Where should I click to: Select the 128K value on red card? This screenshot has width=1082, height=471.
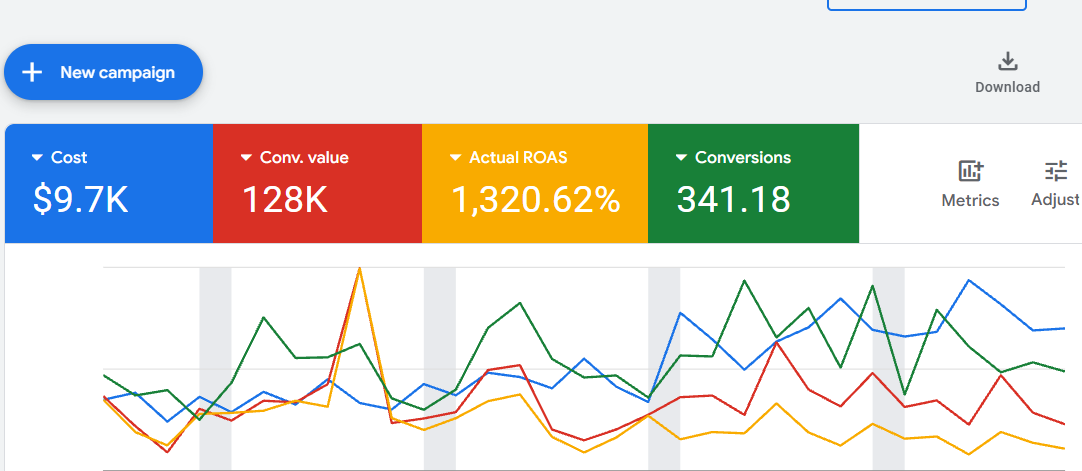pos(285,200)
